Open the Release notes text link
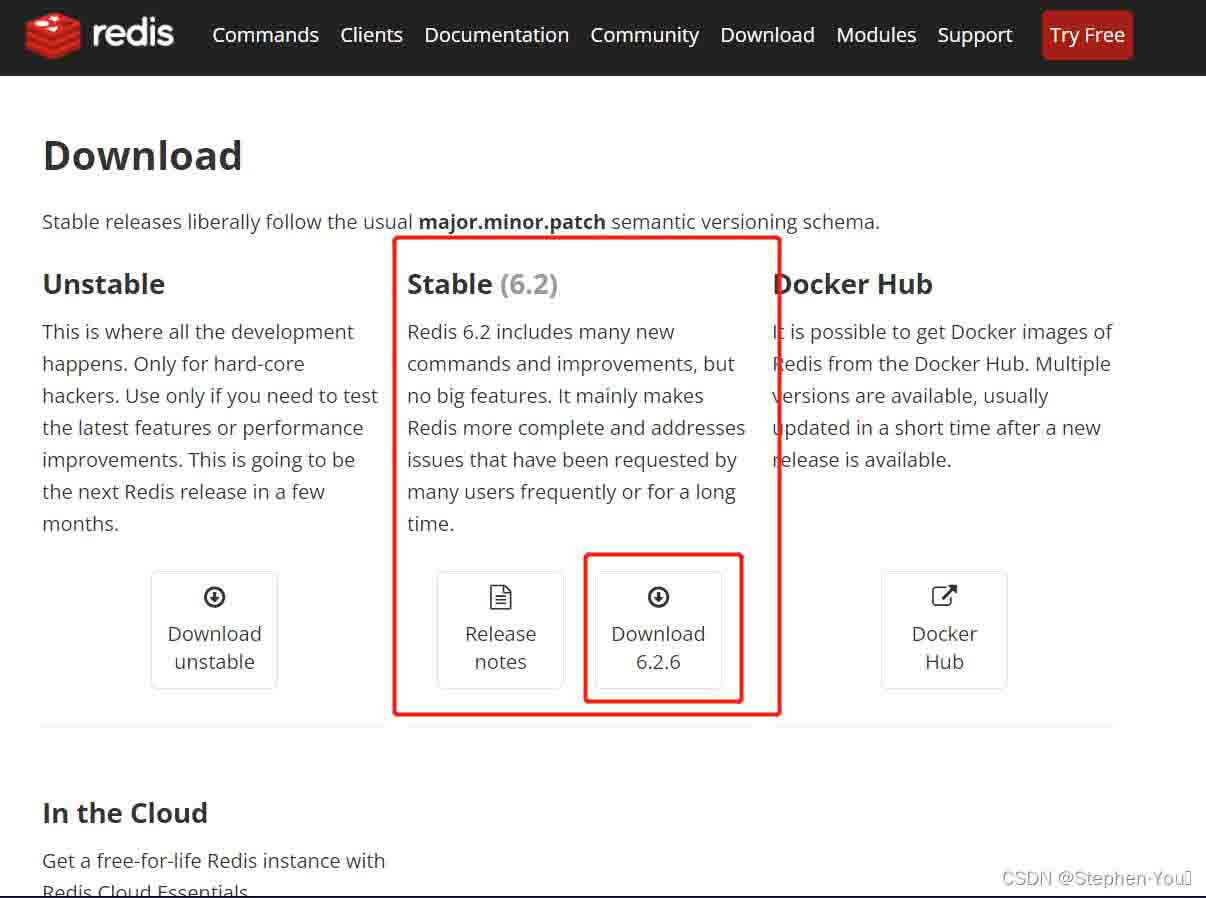 [500, 648]
